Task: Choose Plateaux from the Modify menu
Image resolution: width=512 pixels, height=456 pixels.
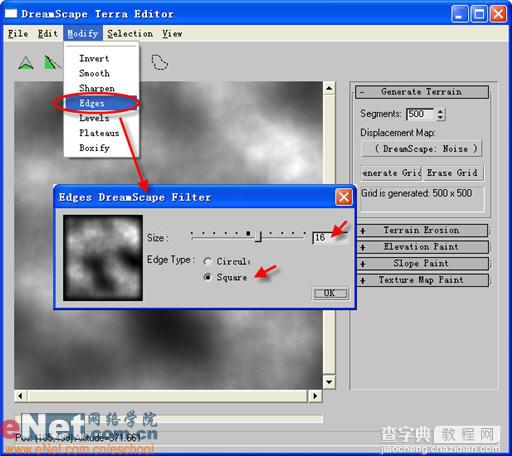Action: (101, 133)
